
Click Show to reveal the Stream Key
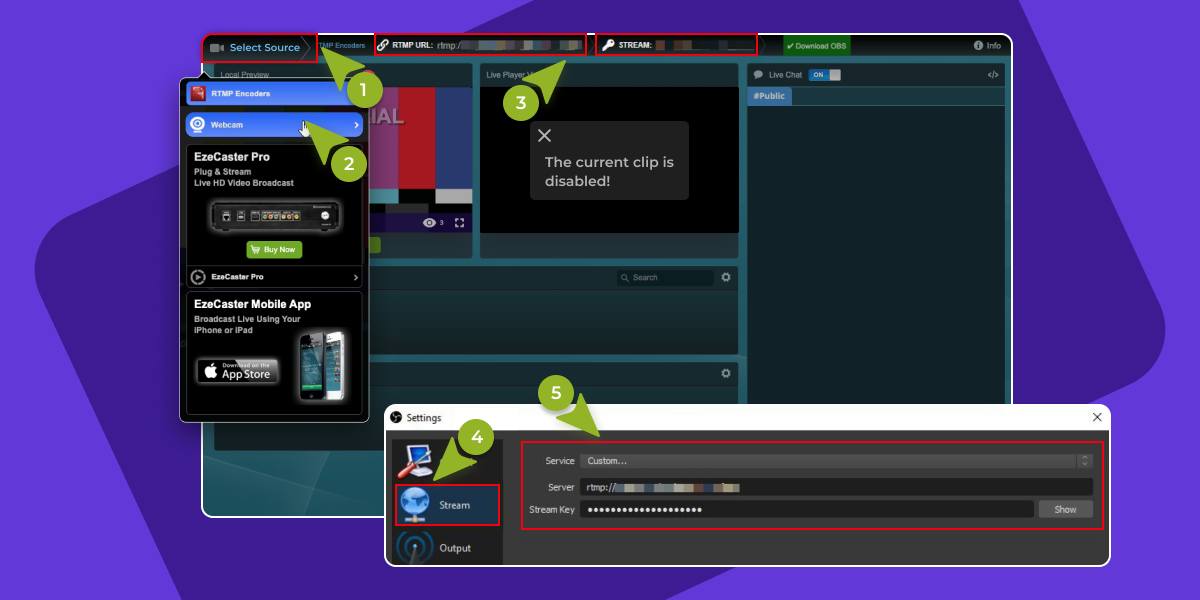1065,509
